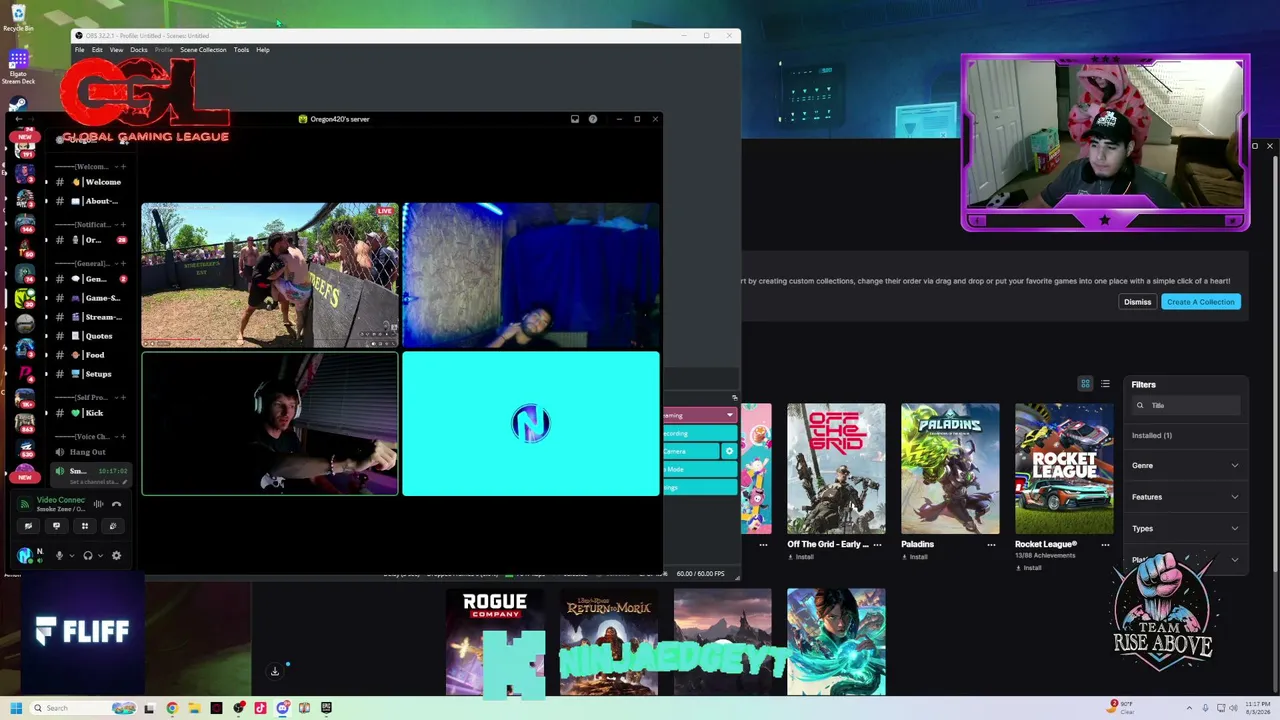1280x720 pixels.
Task: Open Edit menu in OBS
Action: (97, 50)
